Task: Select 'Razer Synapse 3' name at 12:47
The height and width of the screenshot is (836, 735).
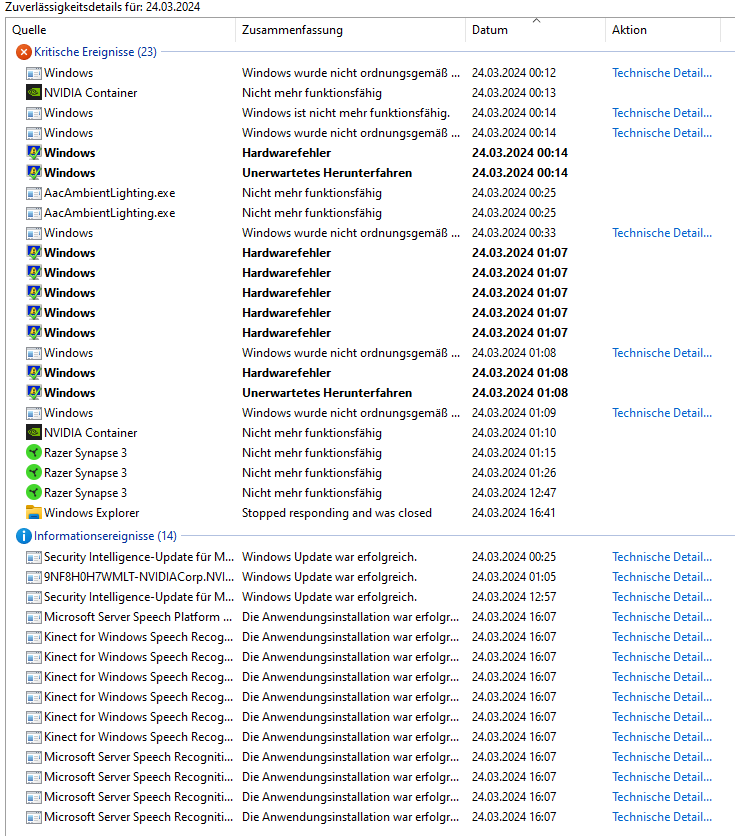Action: (x=85, y=493)
